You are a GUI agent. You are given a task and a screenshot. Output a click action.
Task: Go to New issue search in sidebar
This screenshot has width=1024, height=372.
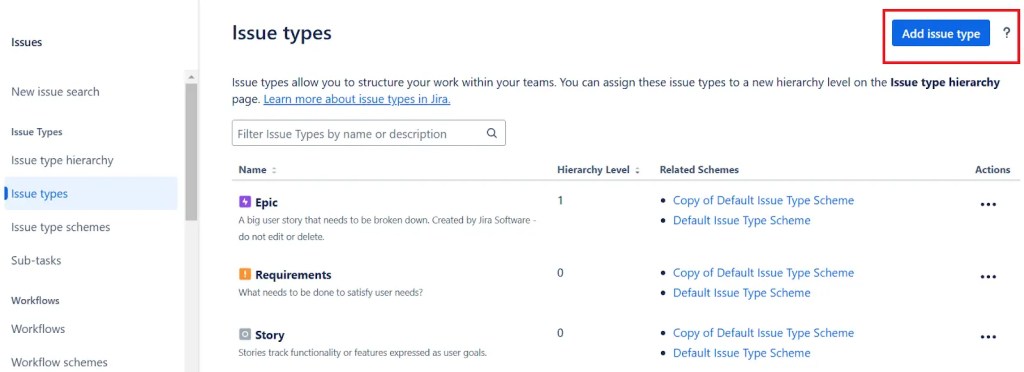point(56,92)
